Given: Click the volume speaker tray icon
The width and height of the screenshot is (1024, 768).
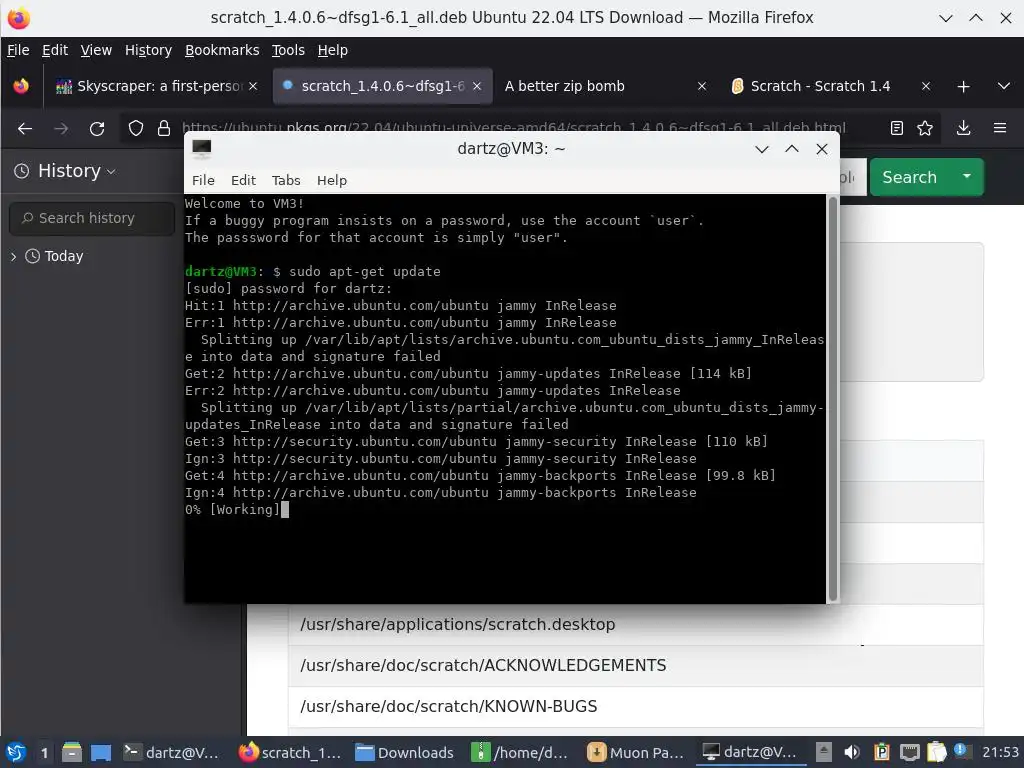Looking at the screenshot, I should coord(852,752).
